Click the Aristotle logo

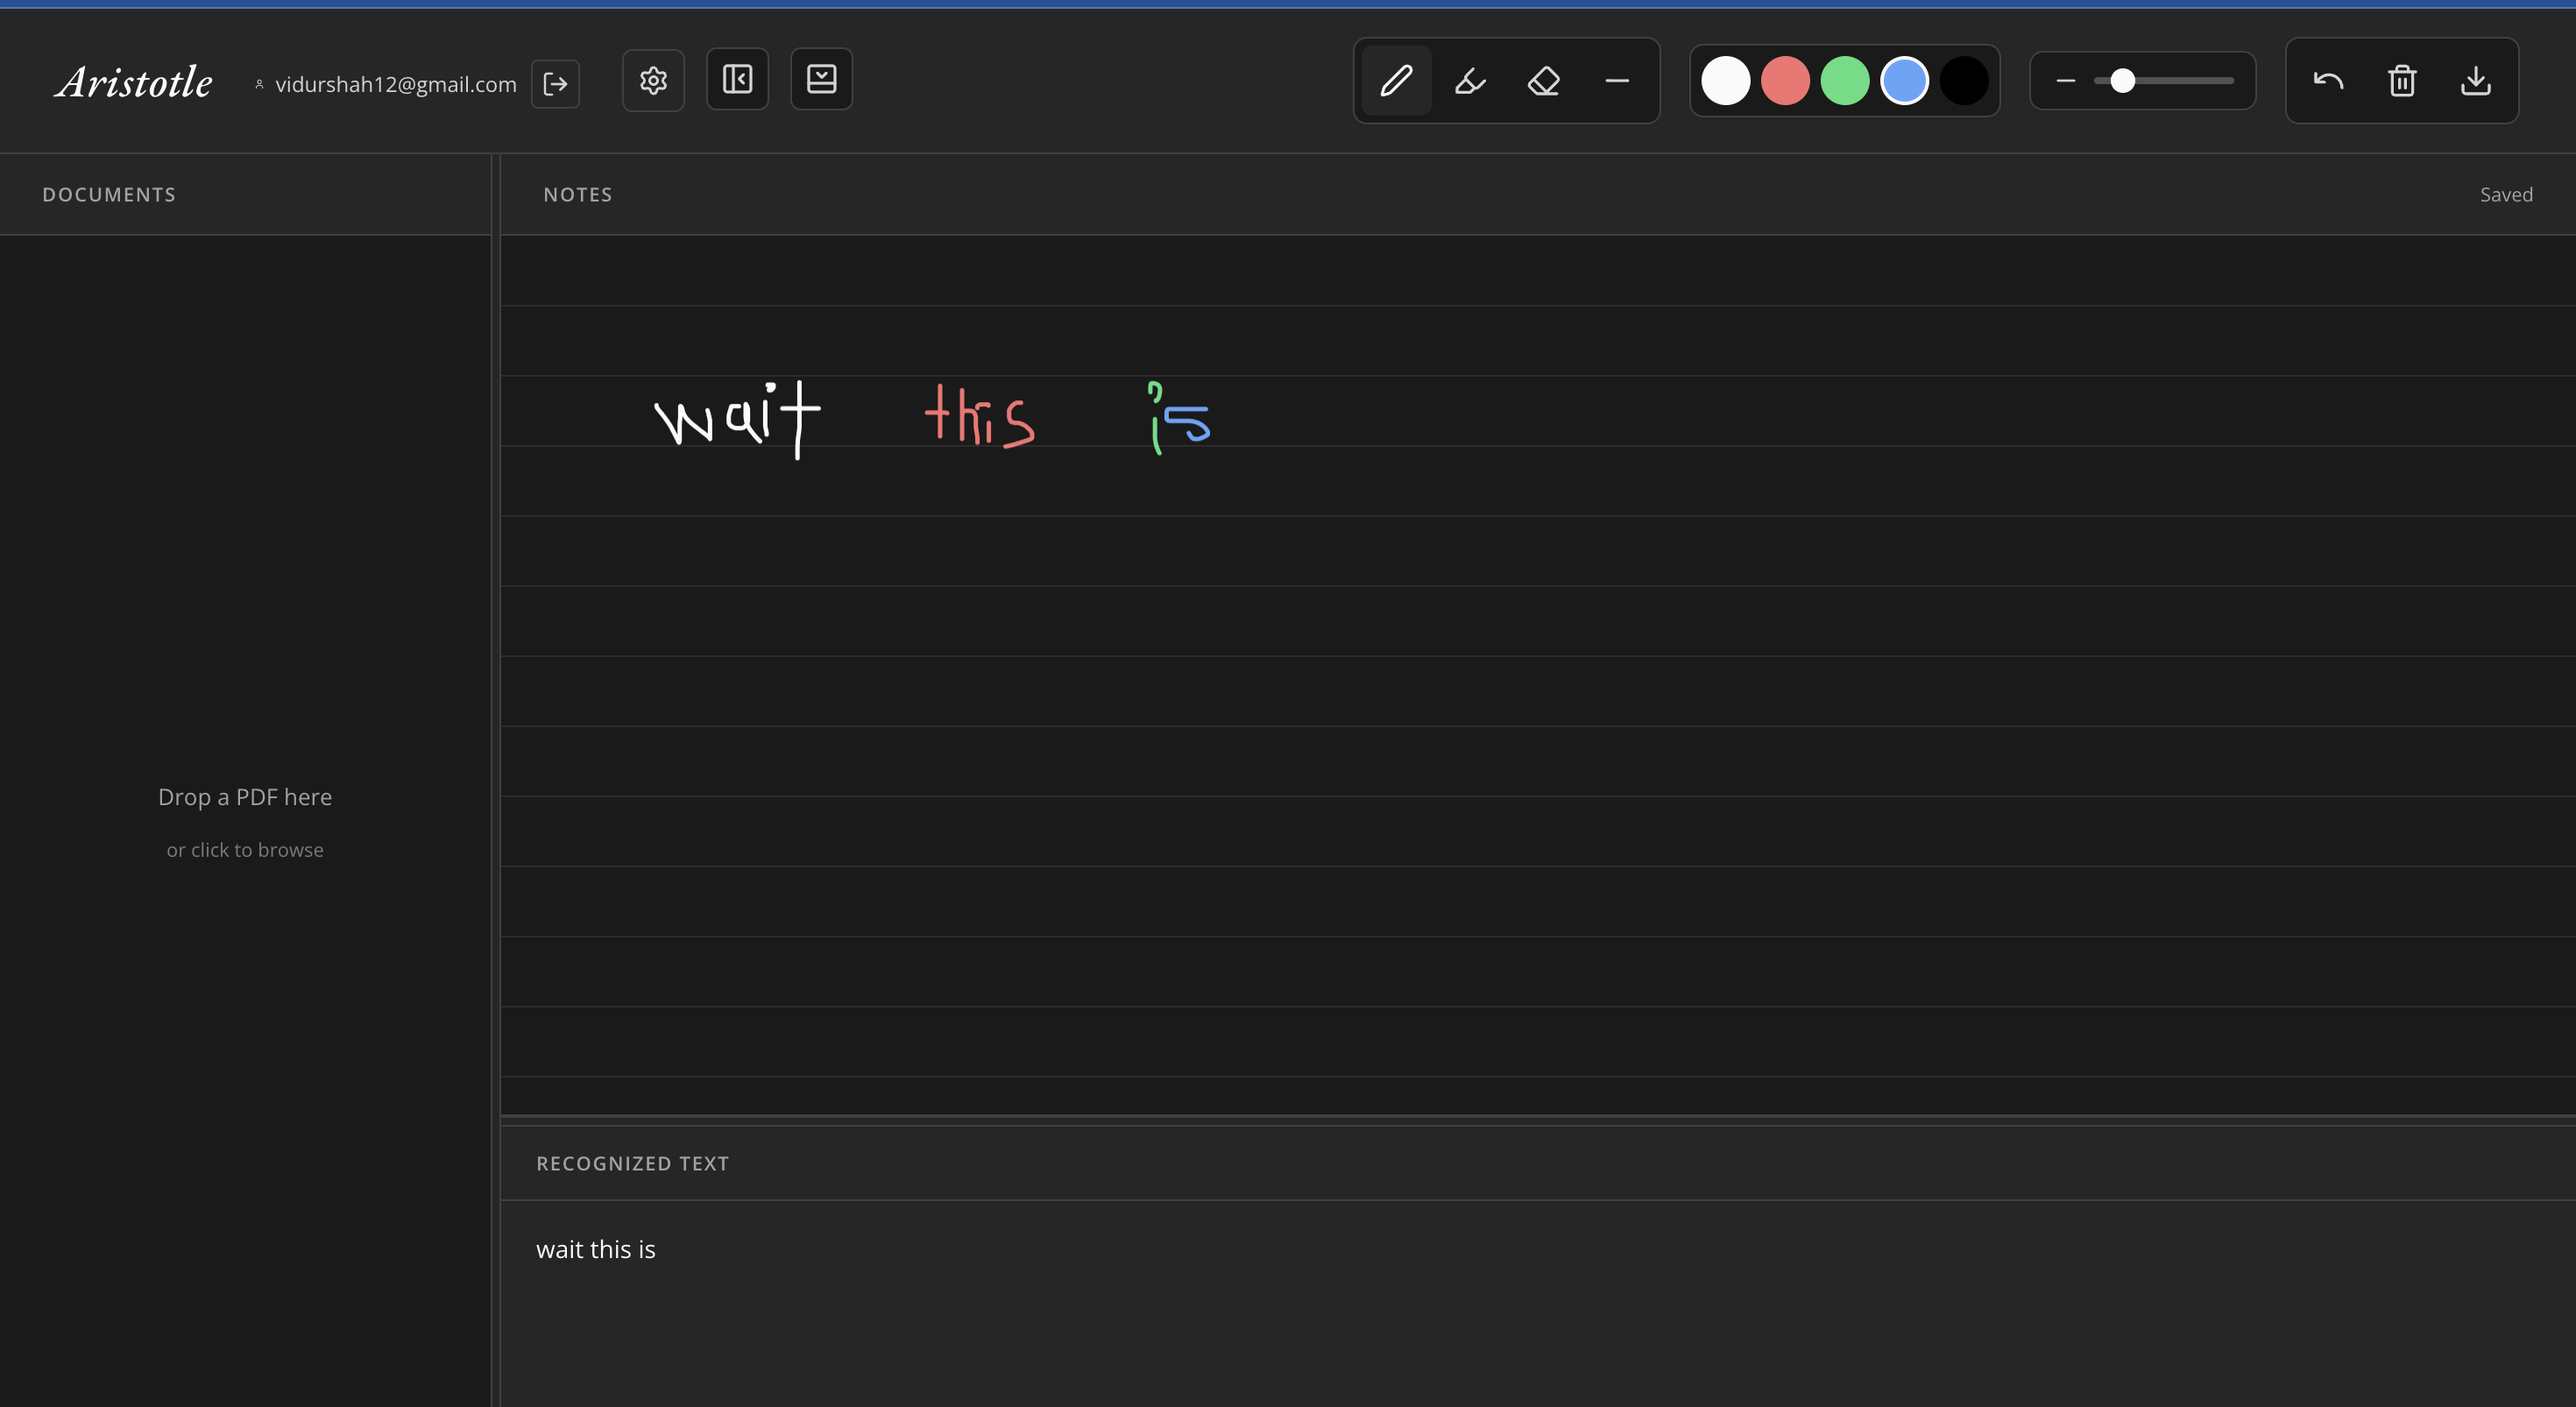coord(133,83)
